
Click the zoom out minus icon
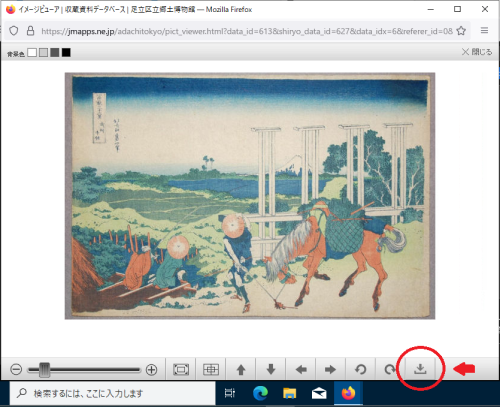click(16, 369)
